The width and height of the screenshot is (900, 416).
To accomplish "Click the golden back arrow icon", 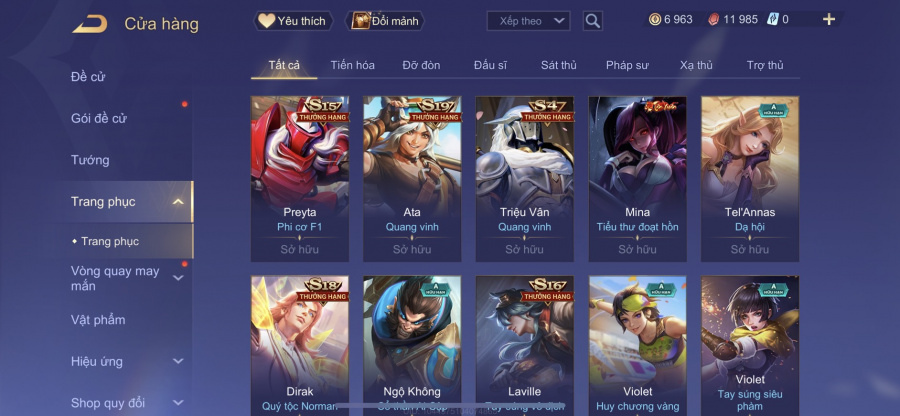I will pos(90,24).
